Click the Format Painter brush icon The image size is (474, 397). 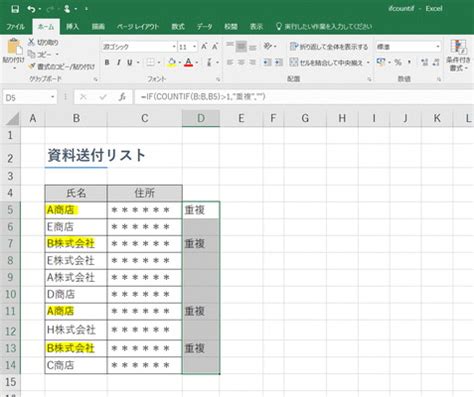tap(31, 66)
